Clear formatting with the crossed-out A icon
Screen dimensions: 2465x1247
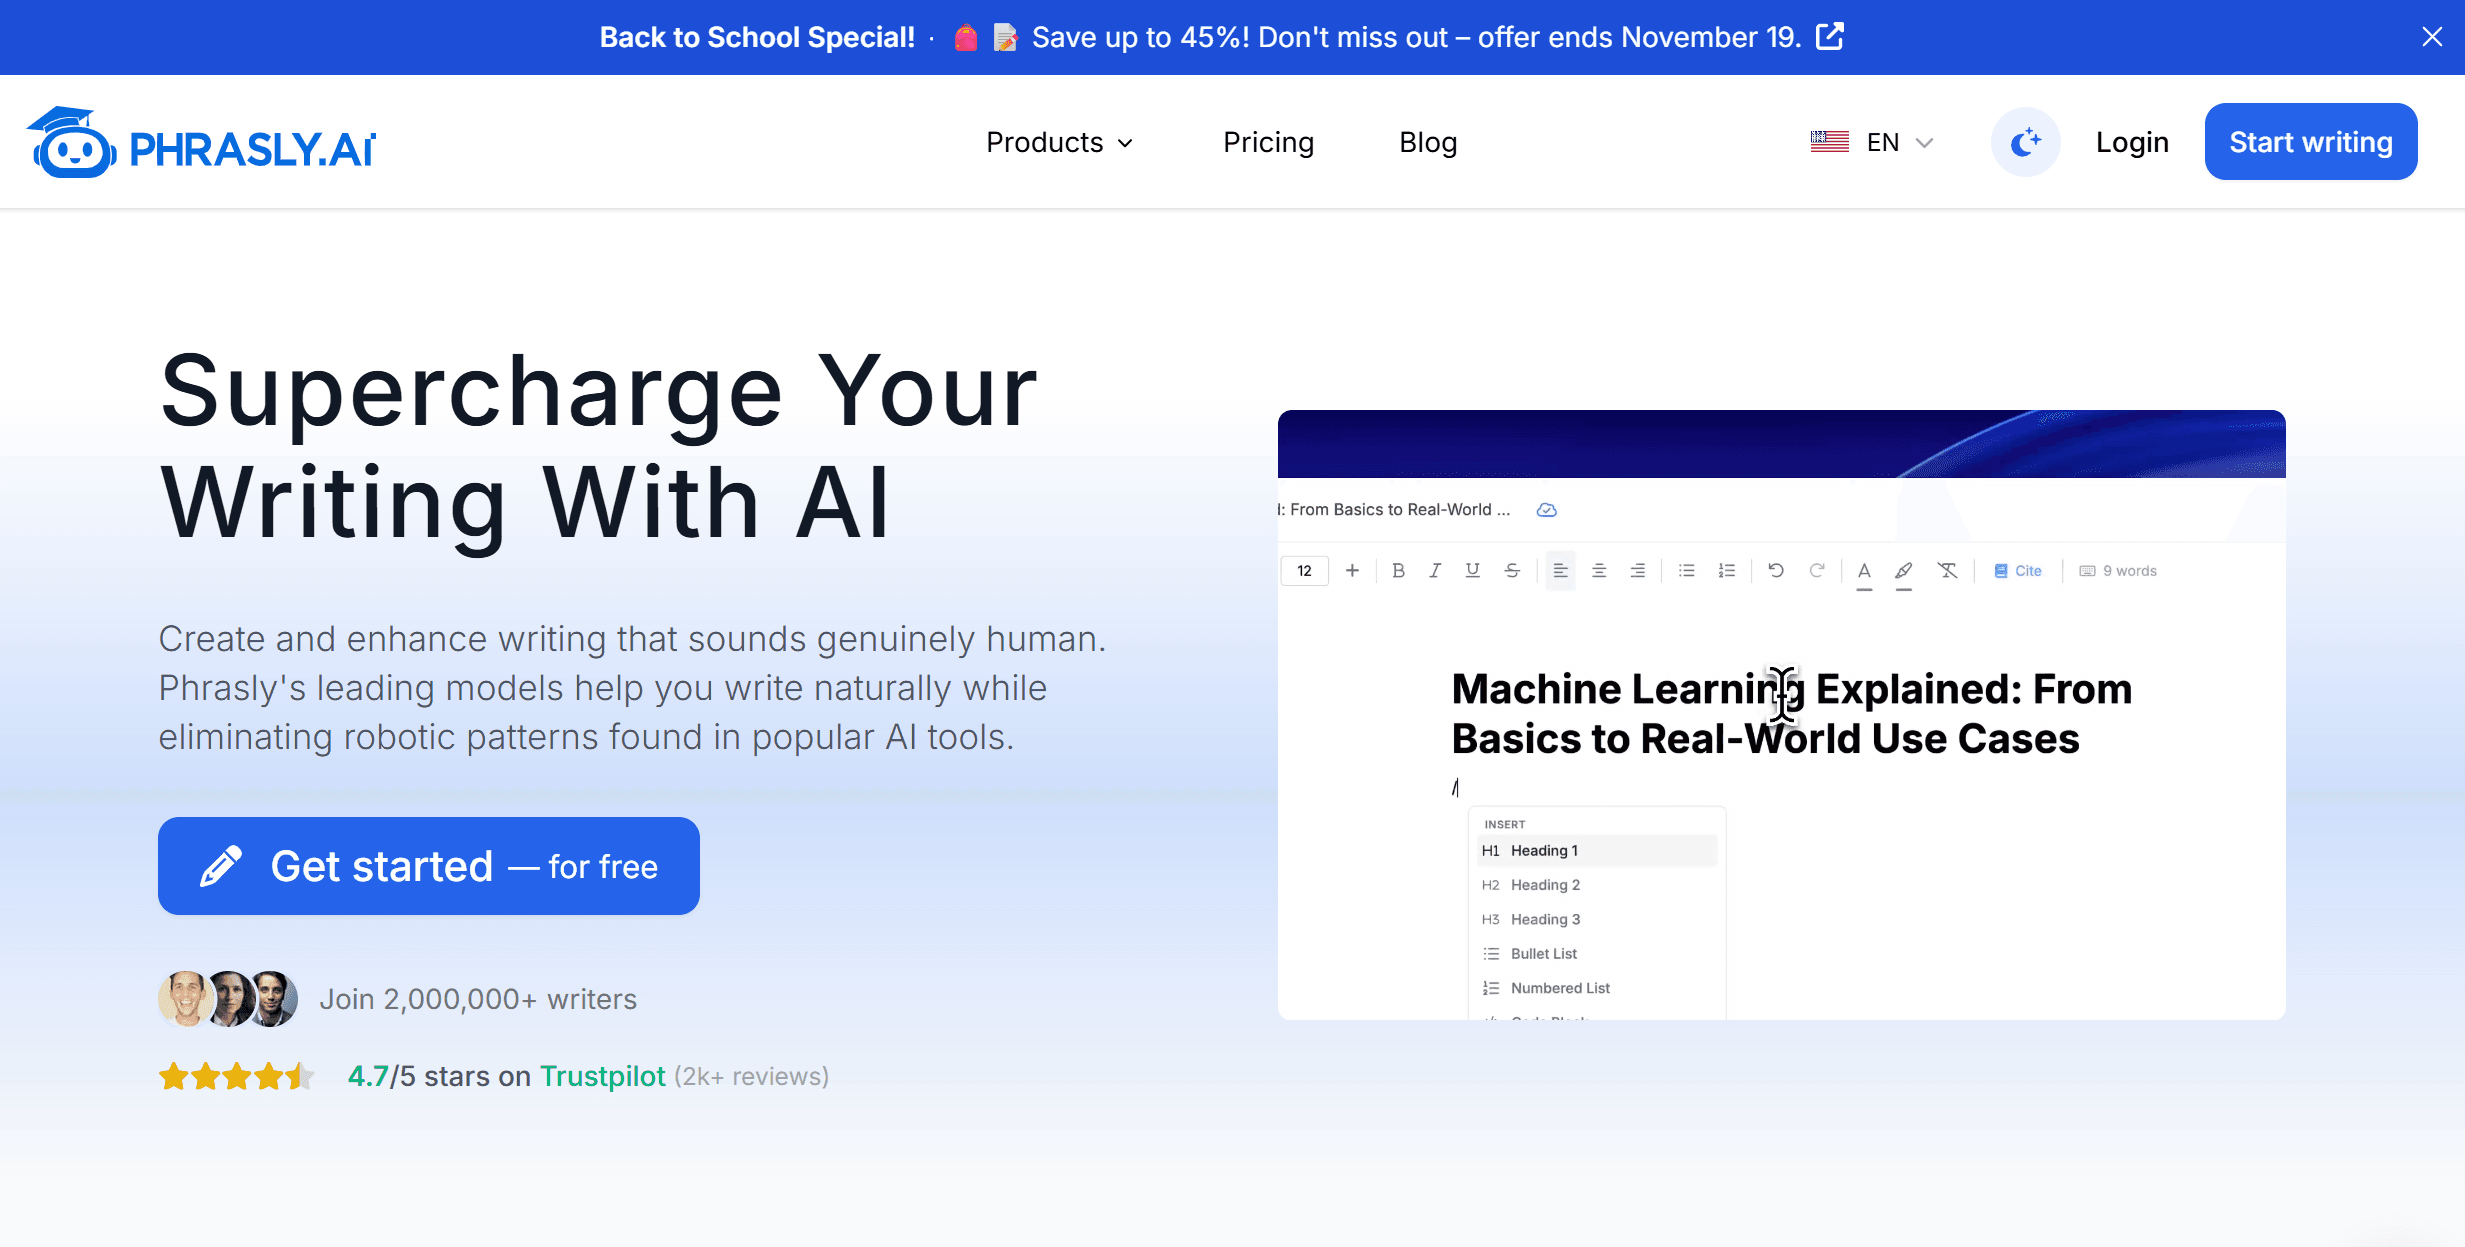point(1947,570)
